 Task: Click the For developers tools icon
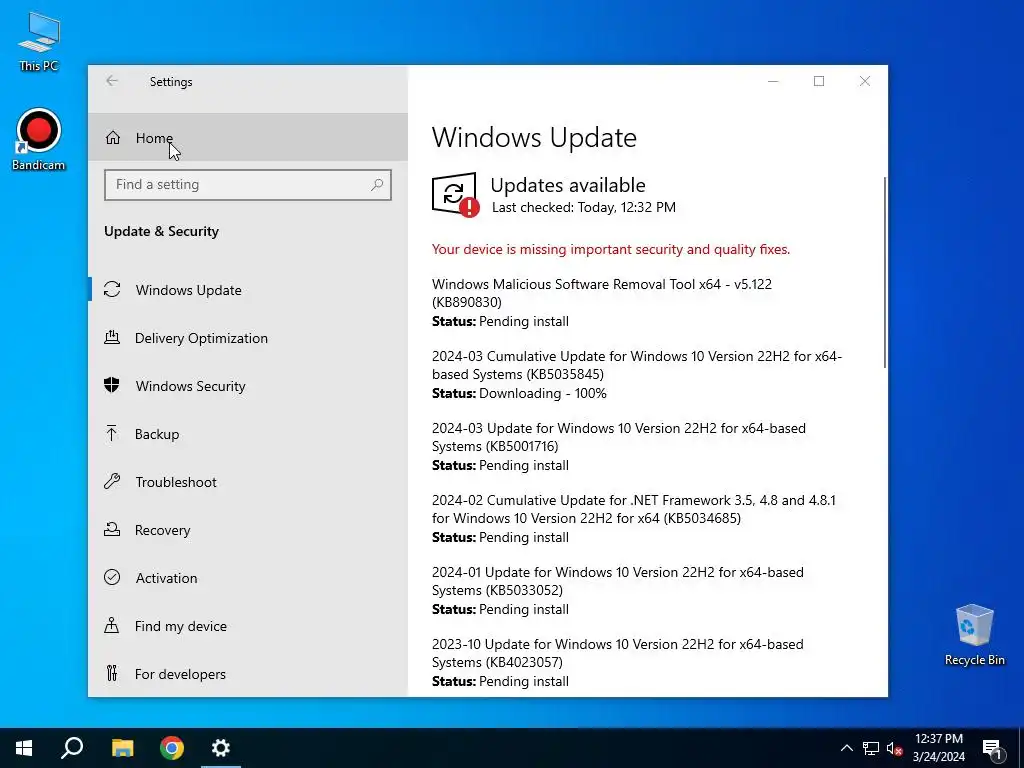112,673
